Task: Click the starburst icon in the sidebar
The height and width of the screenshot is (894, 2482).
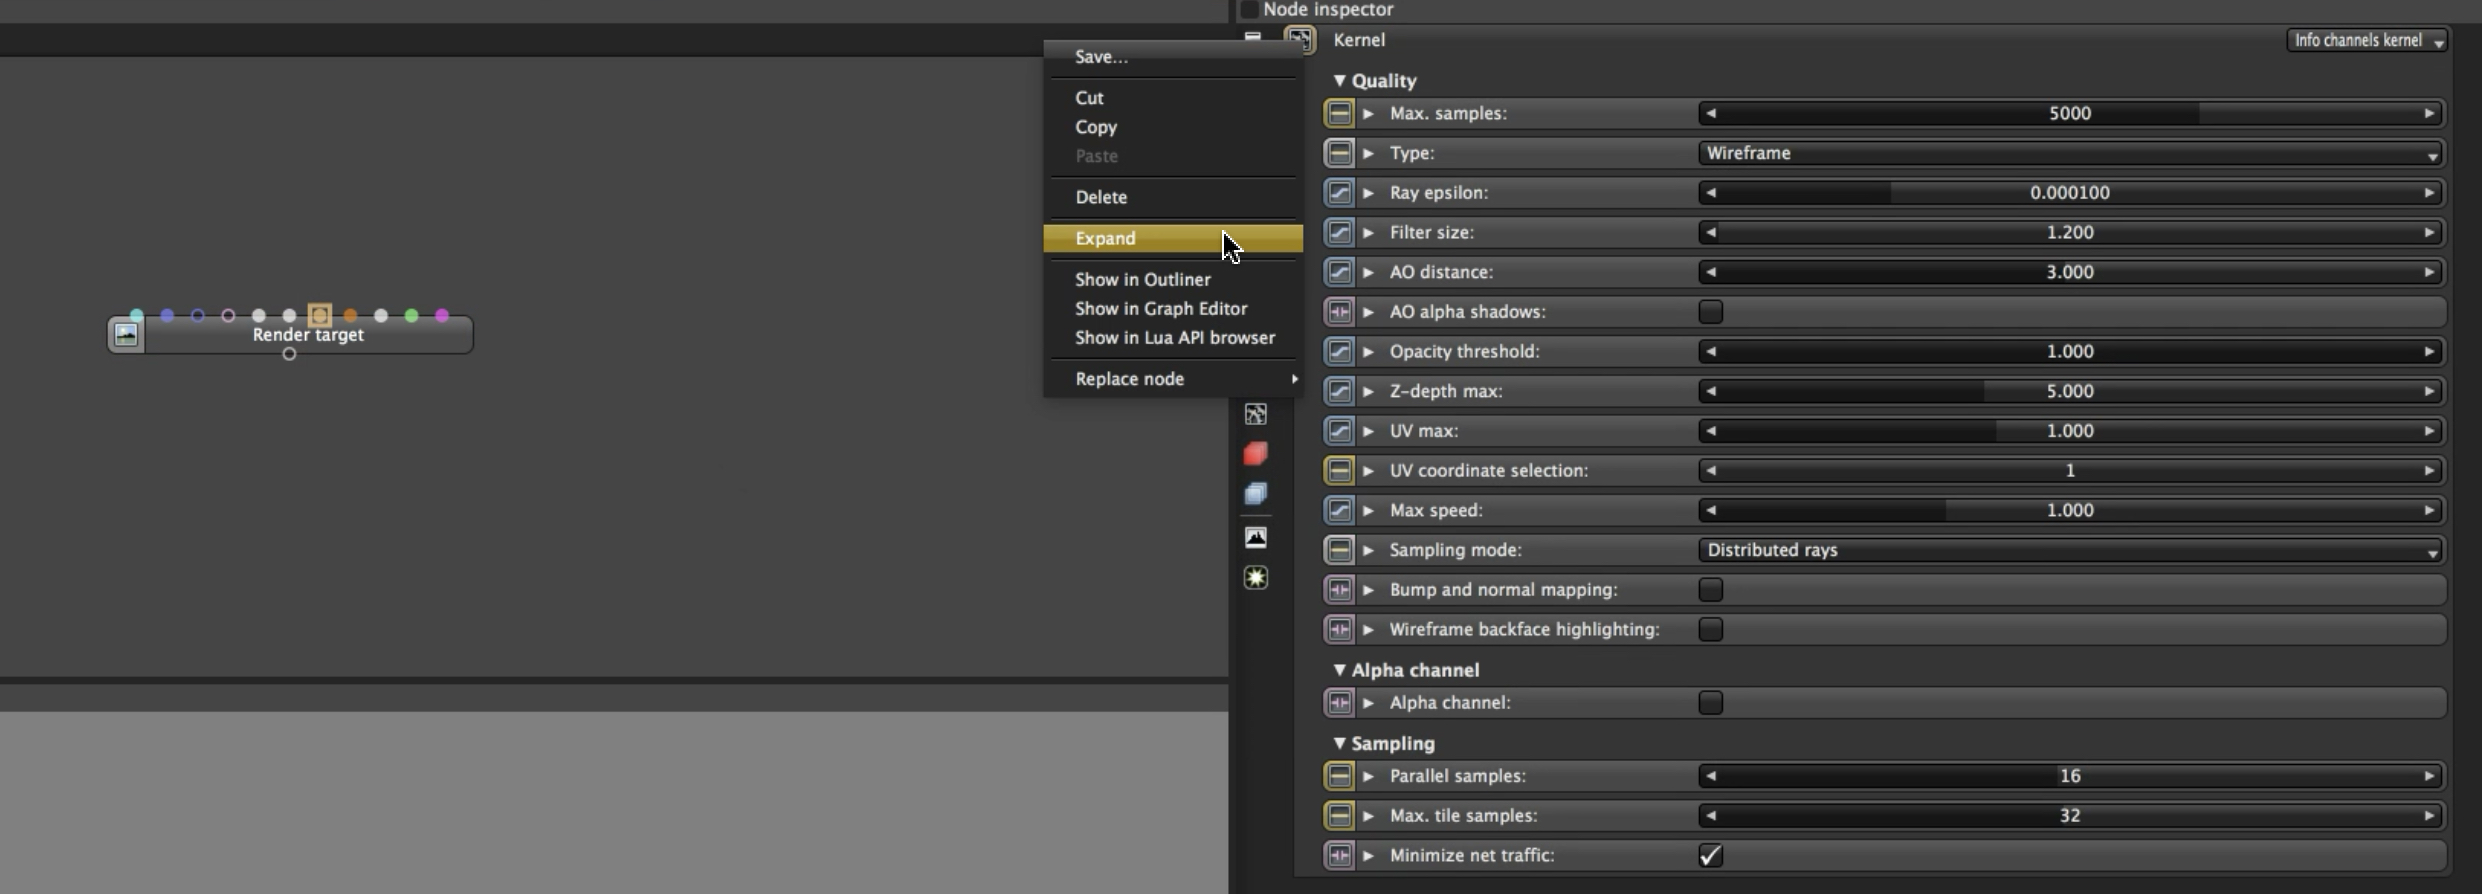Action: coord(1256,577)
